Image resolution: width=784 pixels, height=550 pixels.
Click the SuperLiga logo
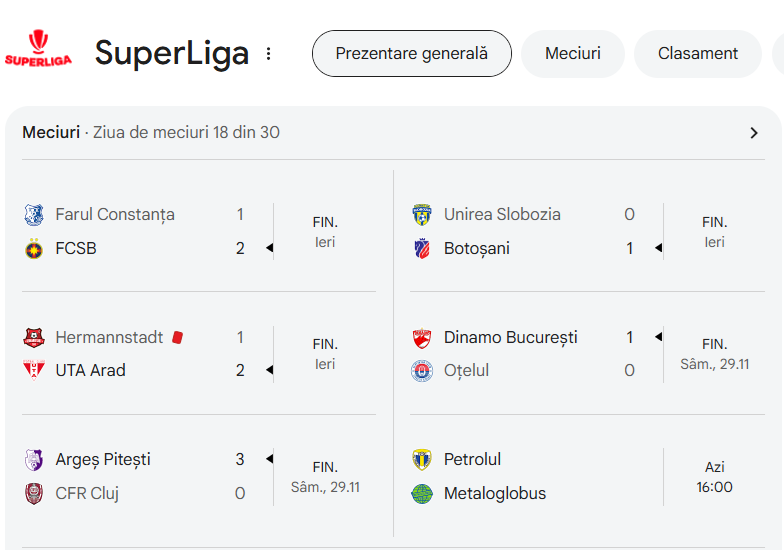38,48
